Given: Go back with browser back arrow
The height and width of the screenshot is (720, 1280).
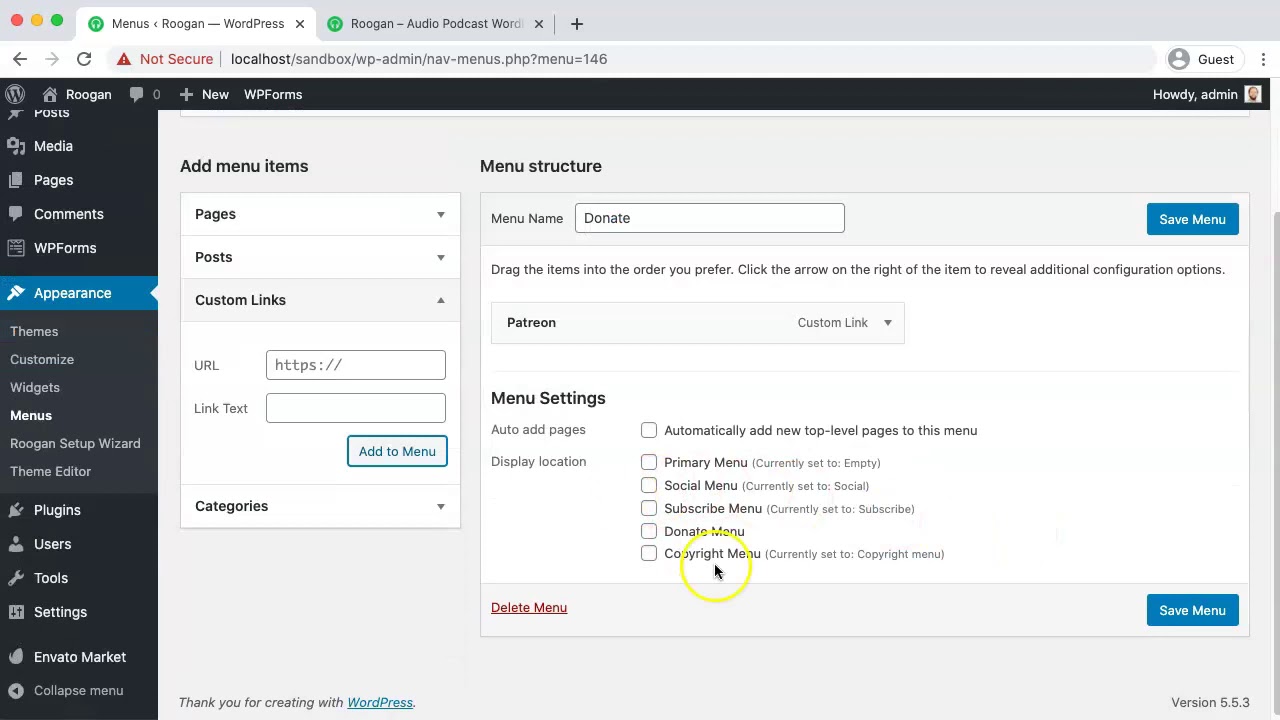Looking at the screenshot, I should pyautogui.click(x=20, y=59).
